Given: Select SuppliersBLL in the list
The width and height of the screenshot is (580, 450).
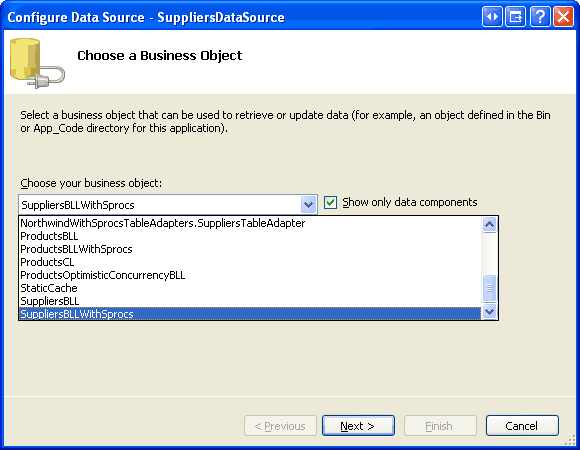Looking at the screenshot, I should [250, 301].
